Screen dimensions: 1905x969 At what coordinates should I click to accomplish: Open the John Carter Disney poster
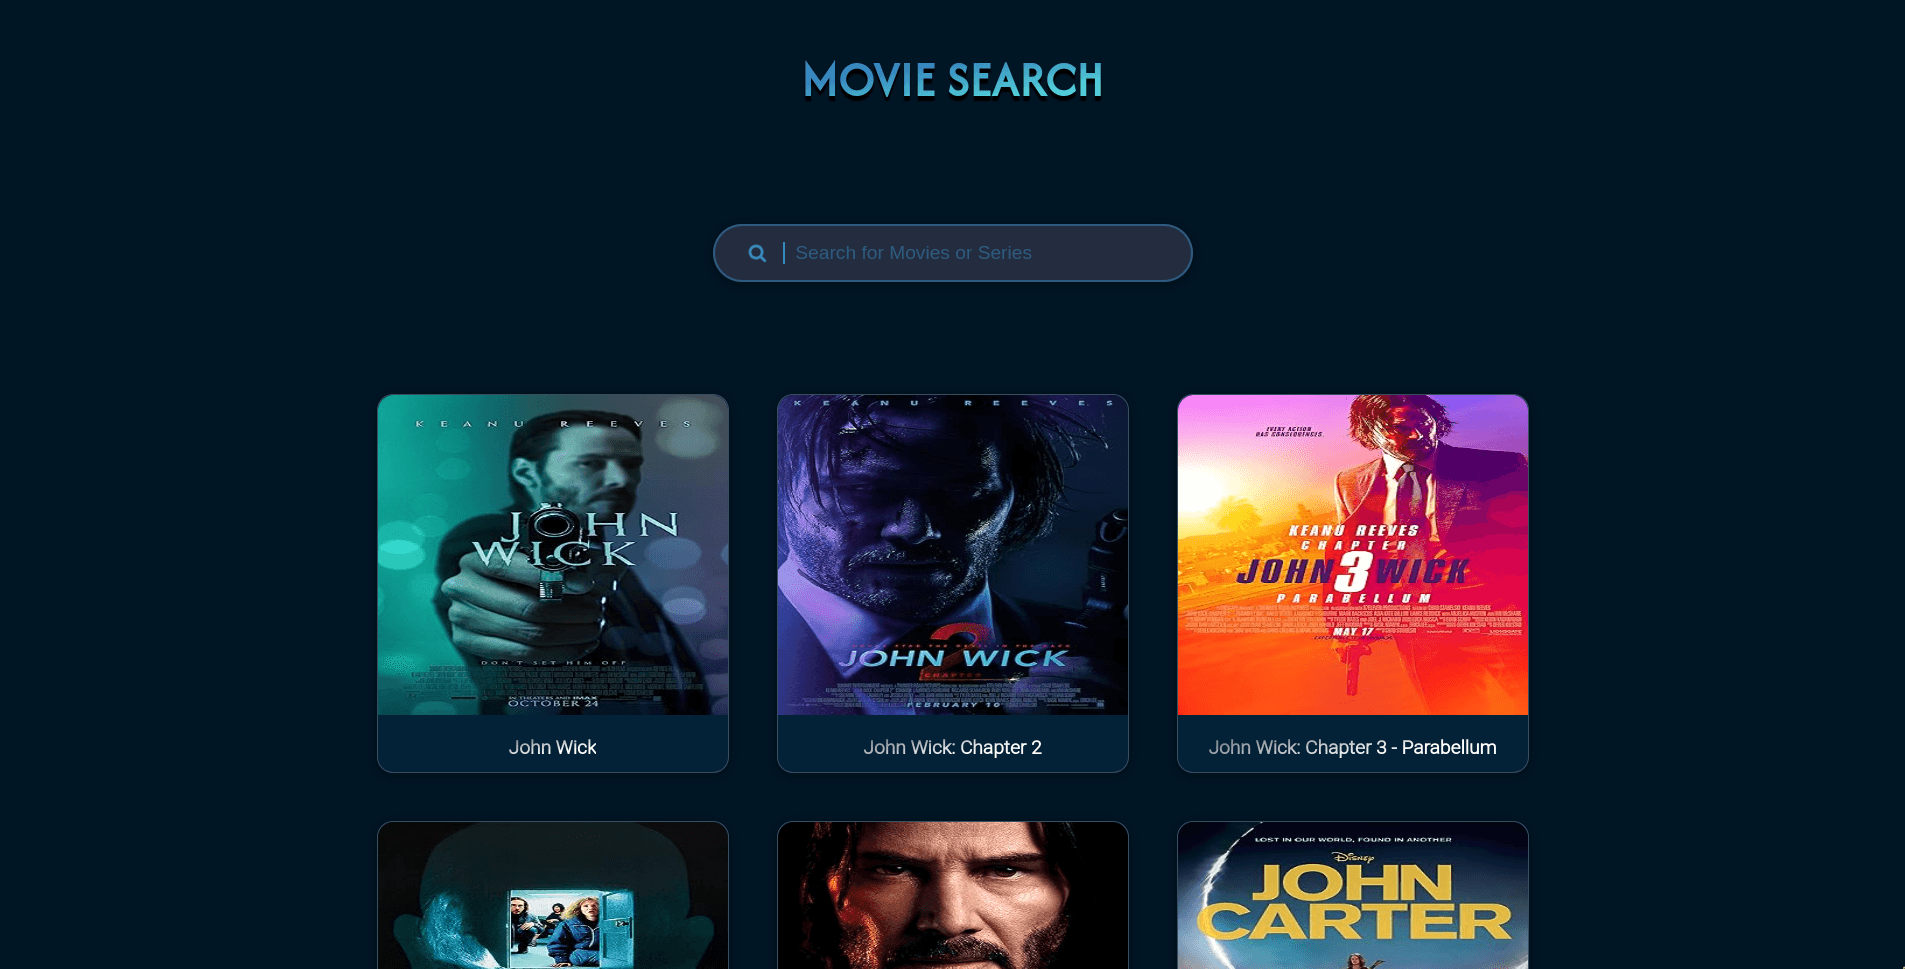point(1353,895)
